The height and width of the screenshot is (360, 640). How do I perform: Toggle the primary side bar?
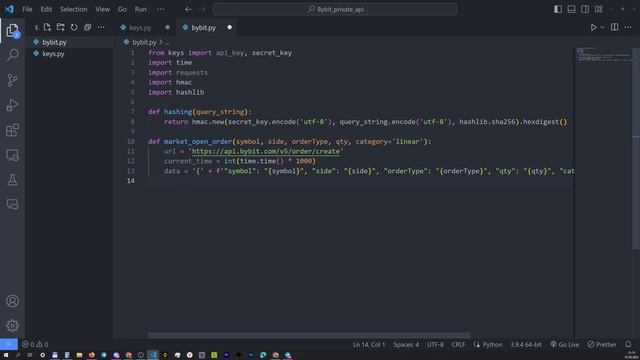tap(558, 9)
